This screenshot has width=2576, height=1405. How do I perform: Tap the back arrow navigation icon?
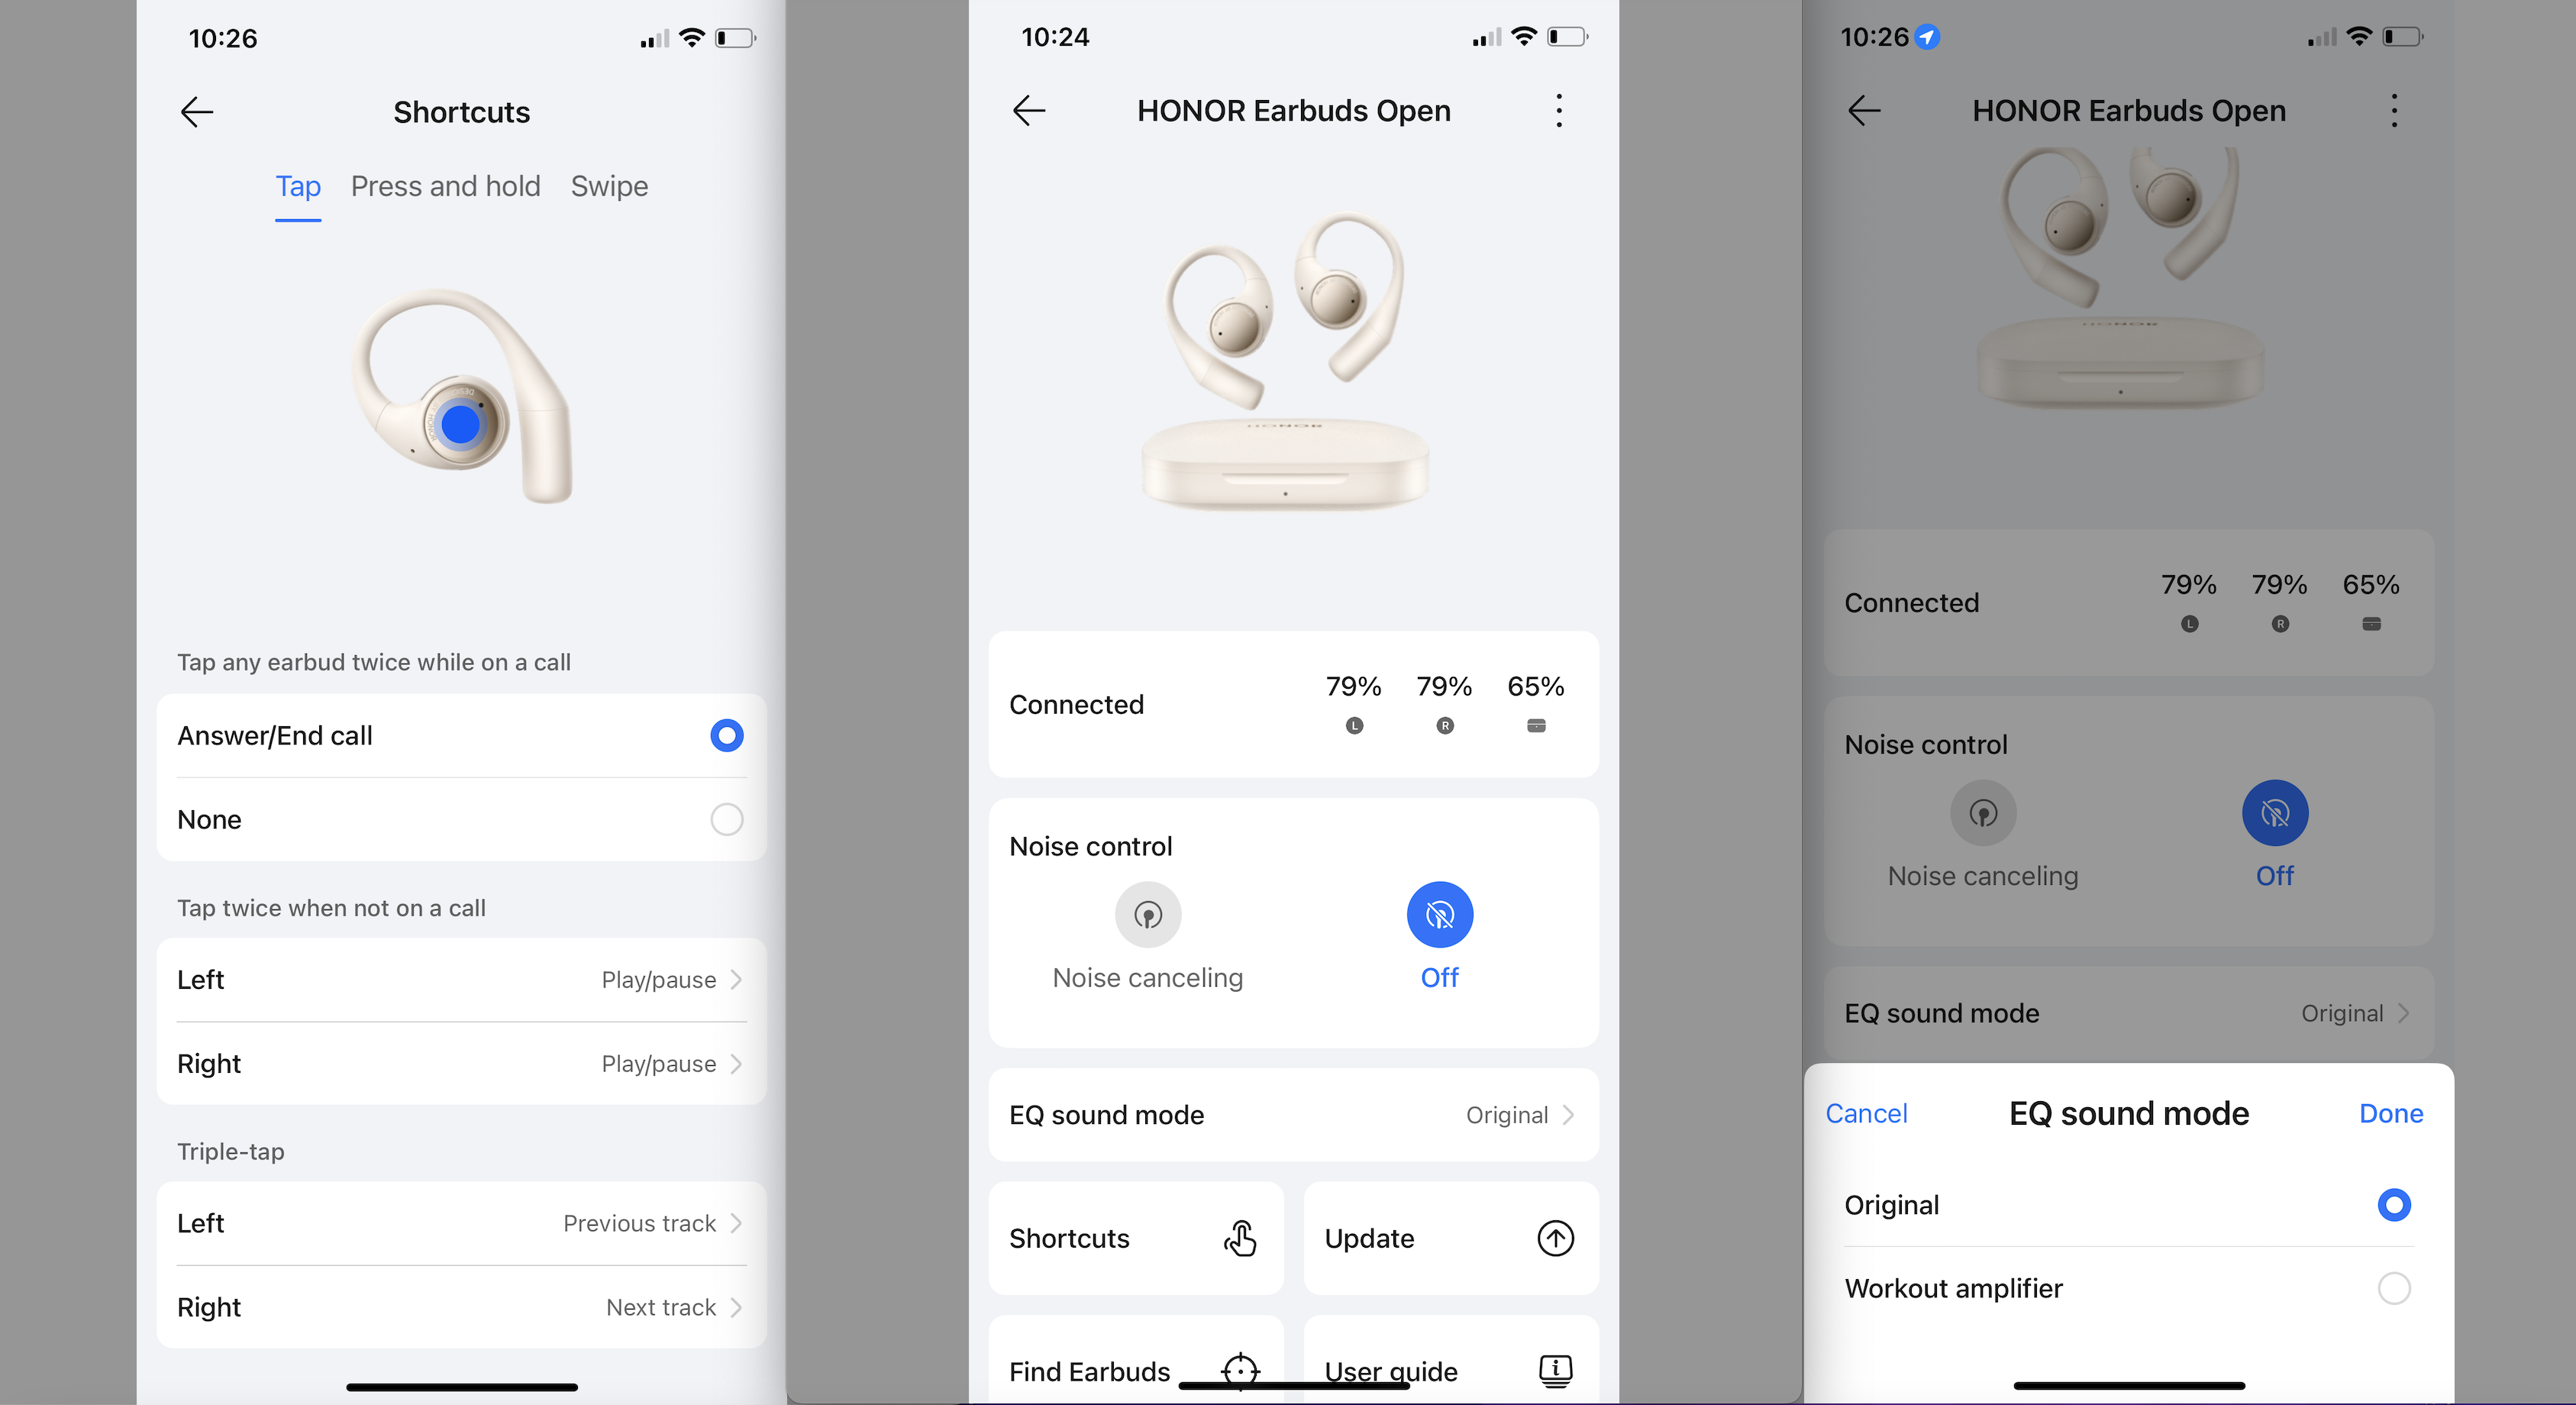pos(197,109)
